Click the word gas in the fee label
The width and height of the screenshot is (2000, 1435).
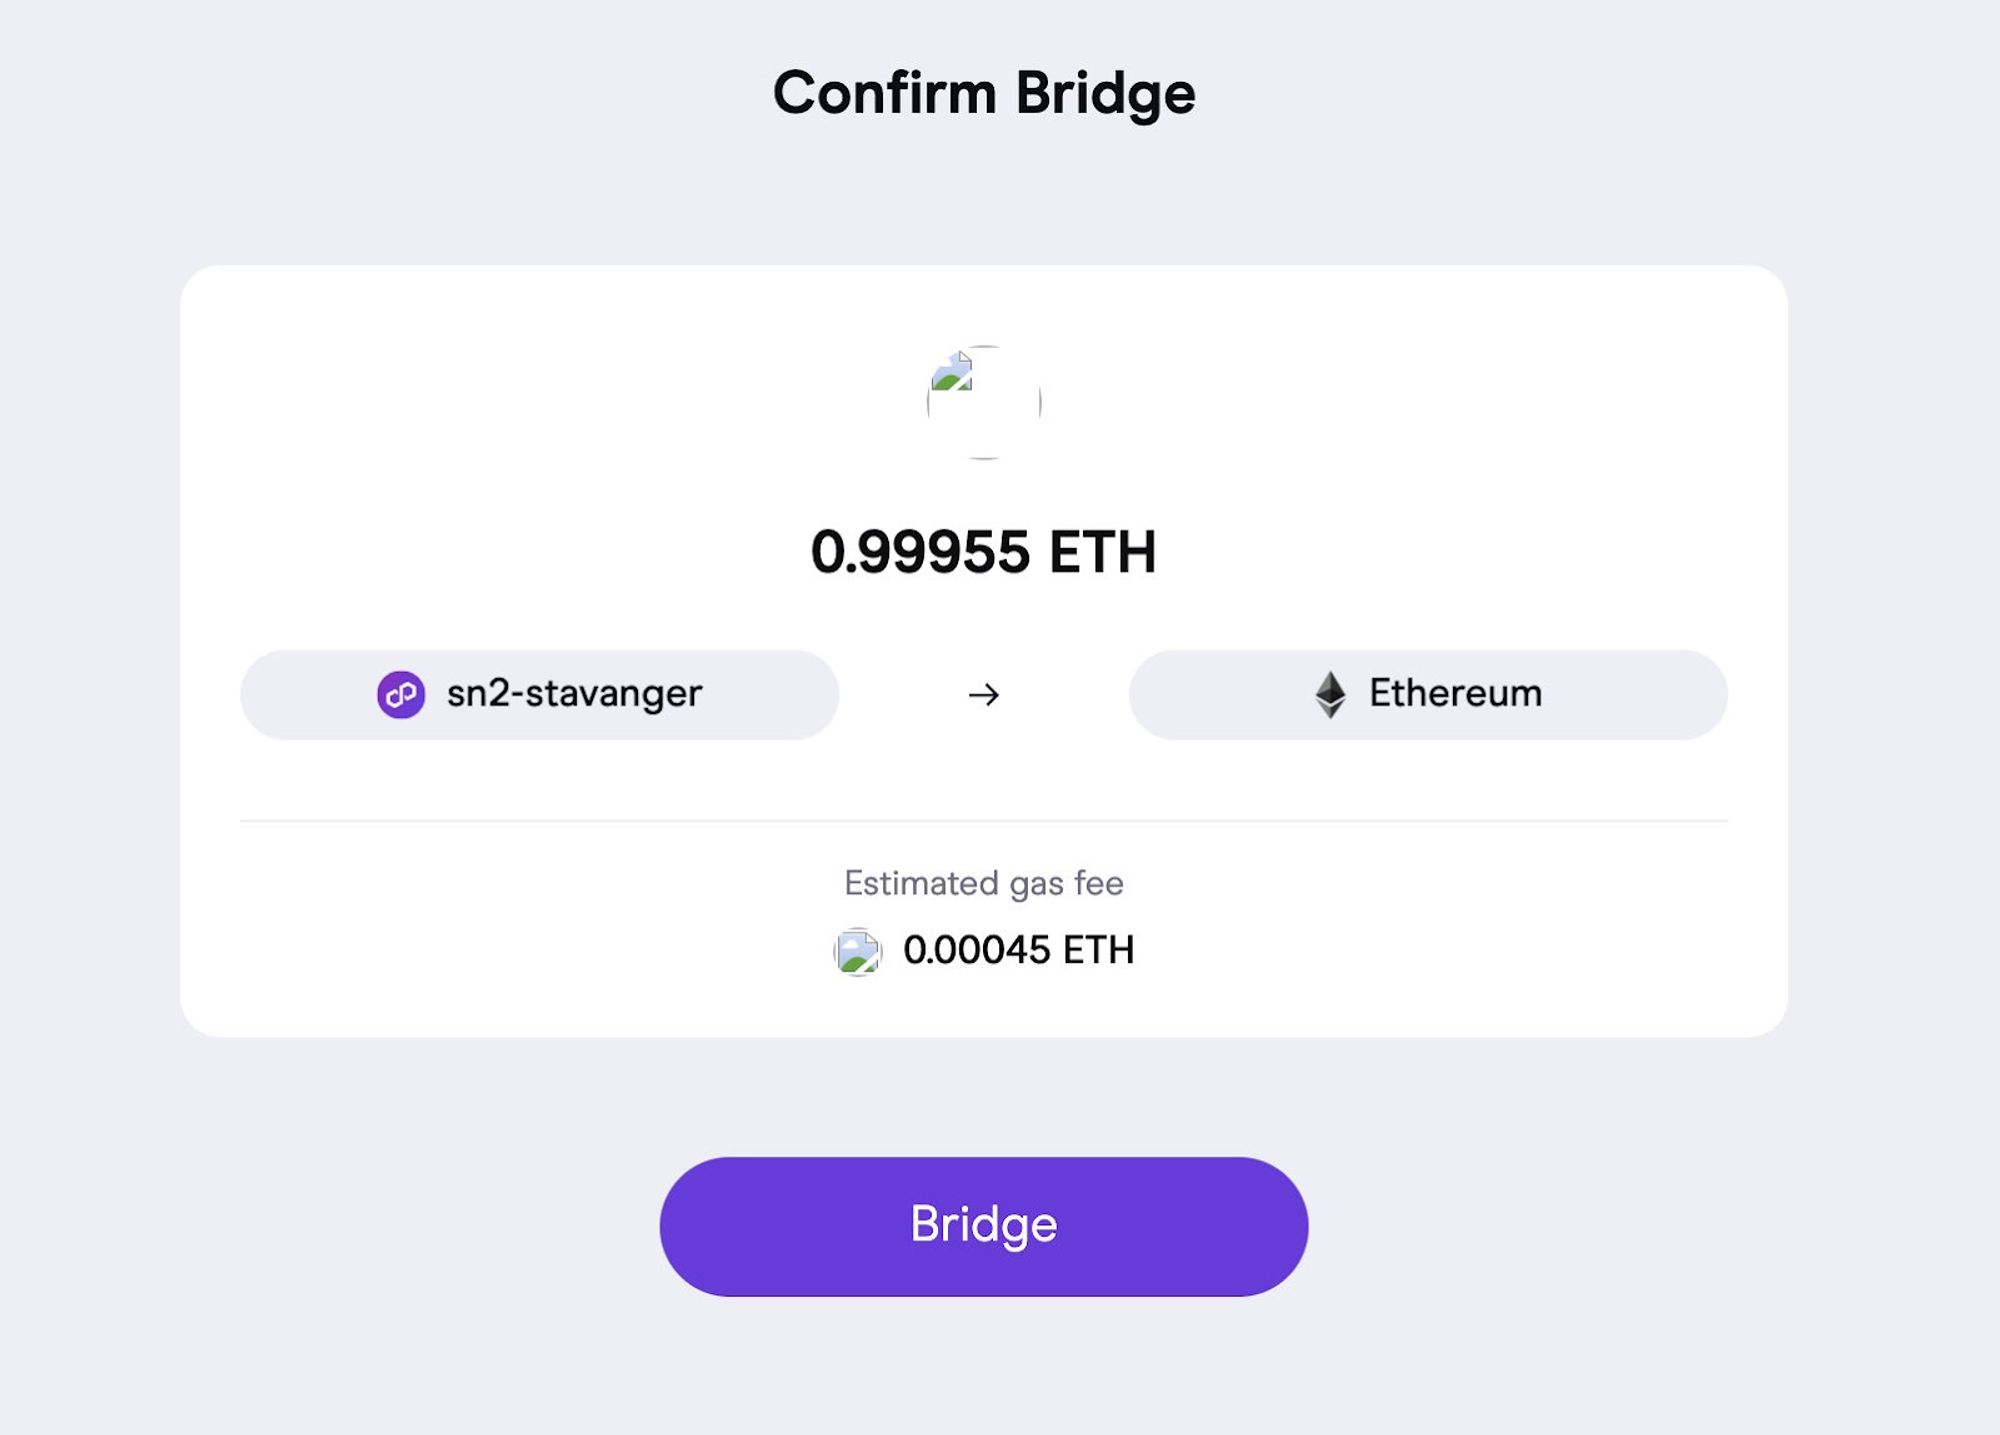1036,884
